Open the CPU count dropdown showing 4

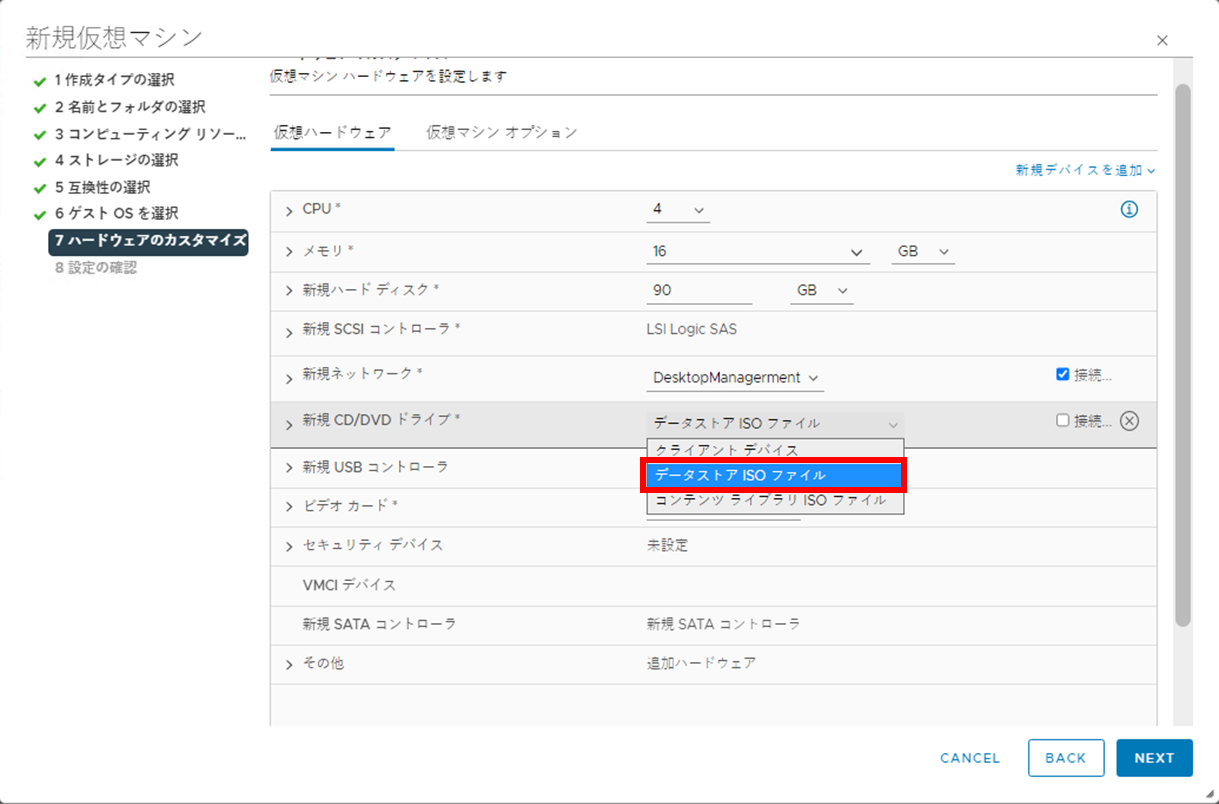(x=678, y=209)
